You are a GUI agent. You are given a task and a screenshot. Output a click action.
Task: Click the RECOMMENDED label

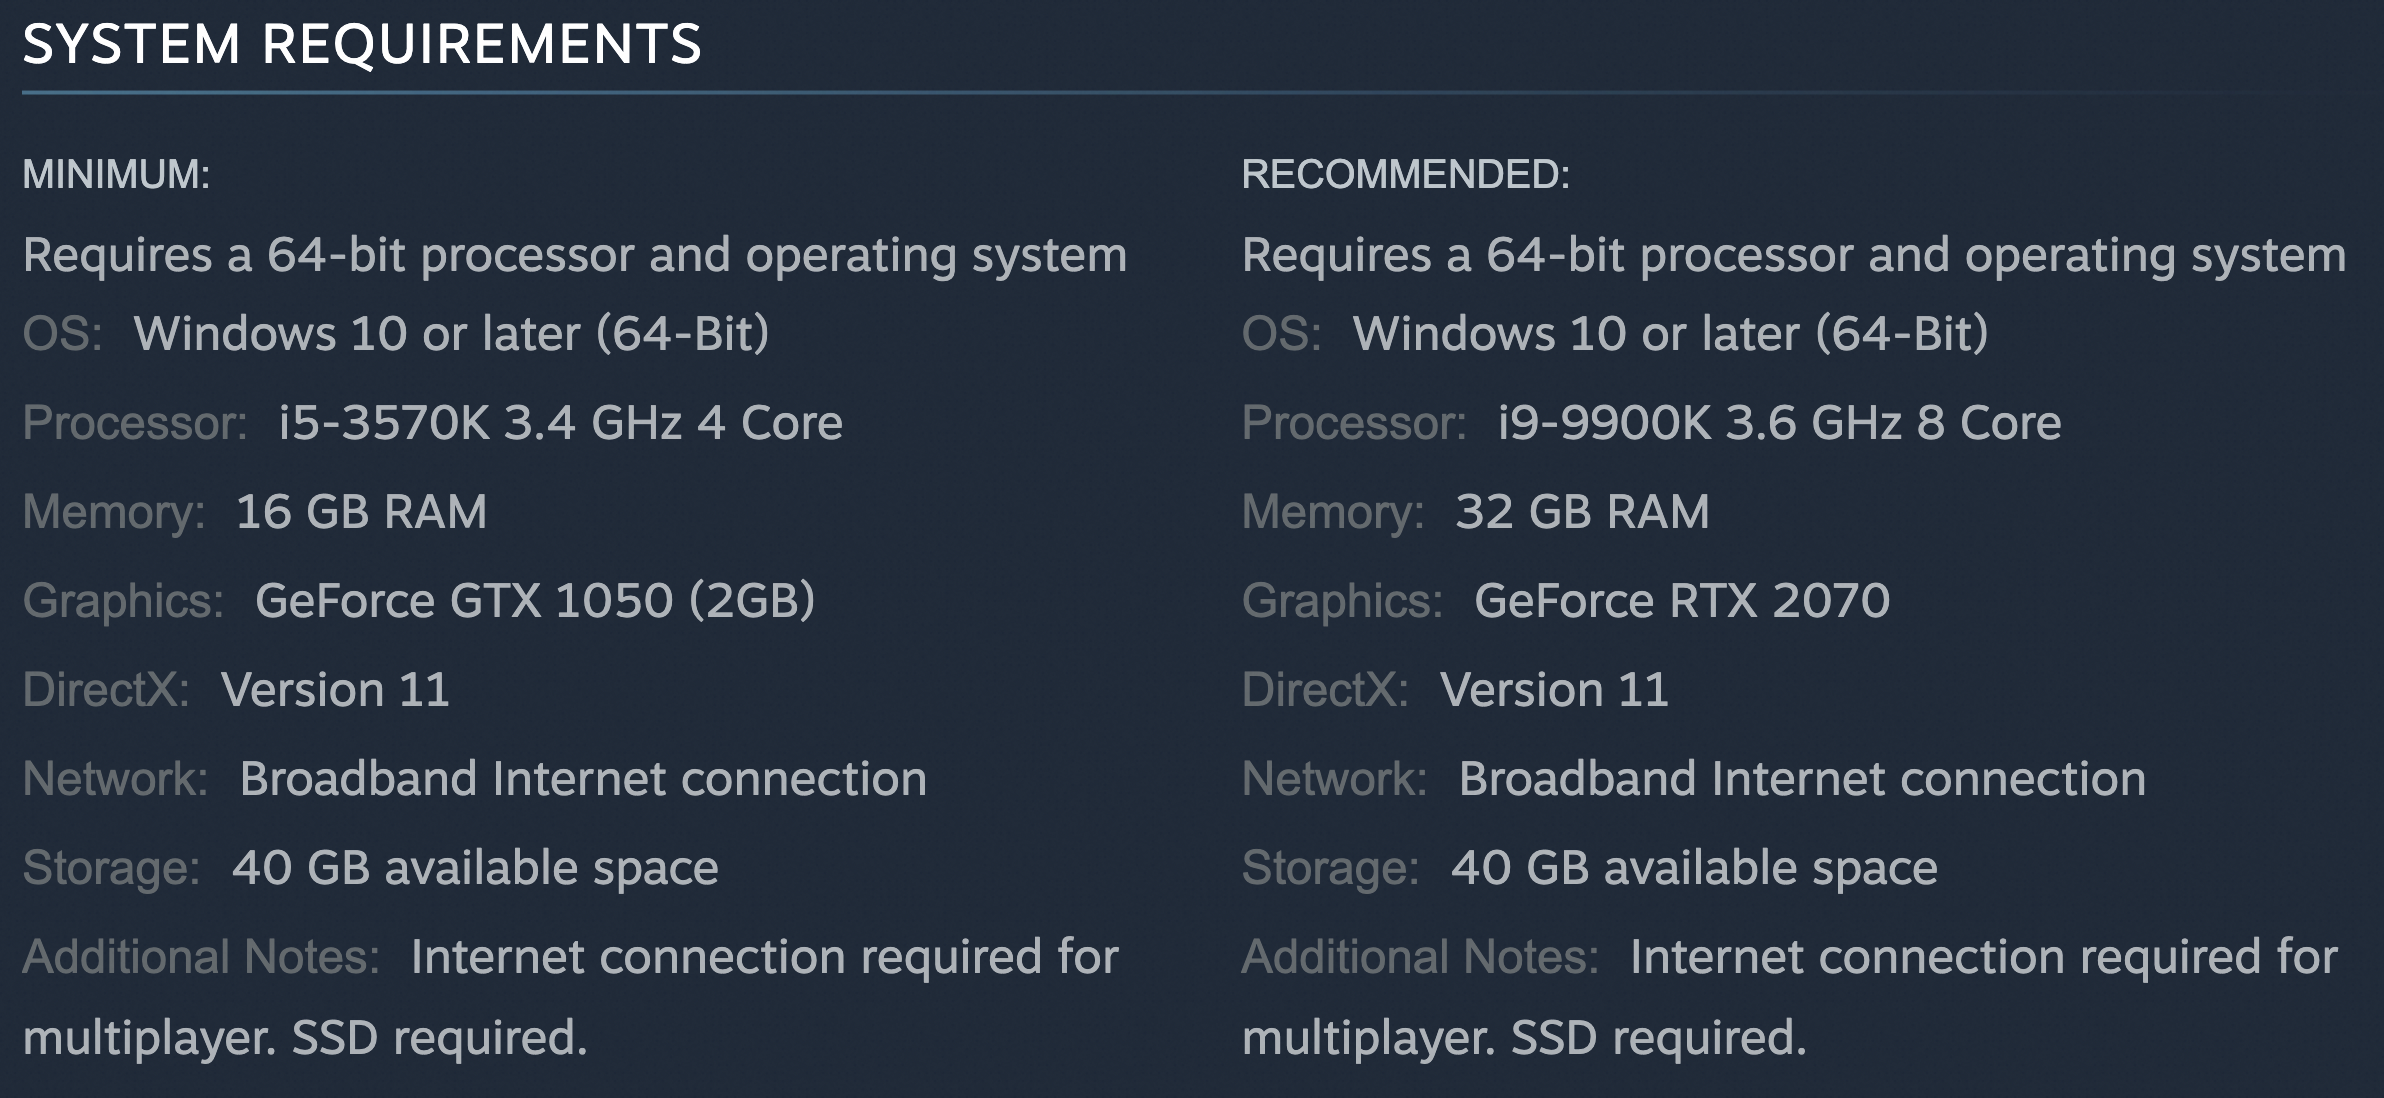pos(1405,174)
